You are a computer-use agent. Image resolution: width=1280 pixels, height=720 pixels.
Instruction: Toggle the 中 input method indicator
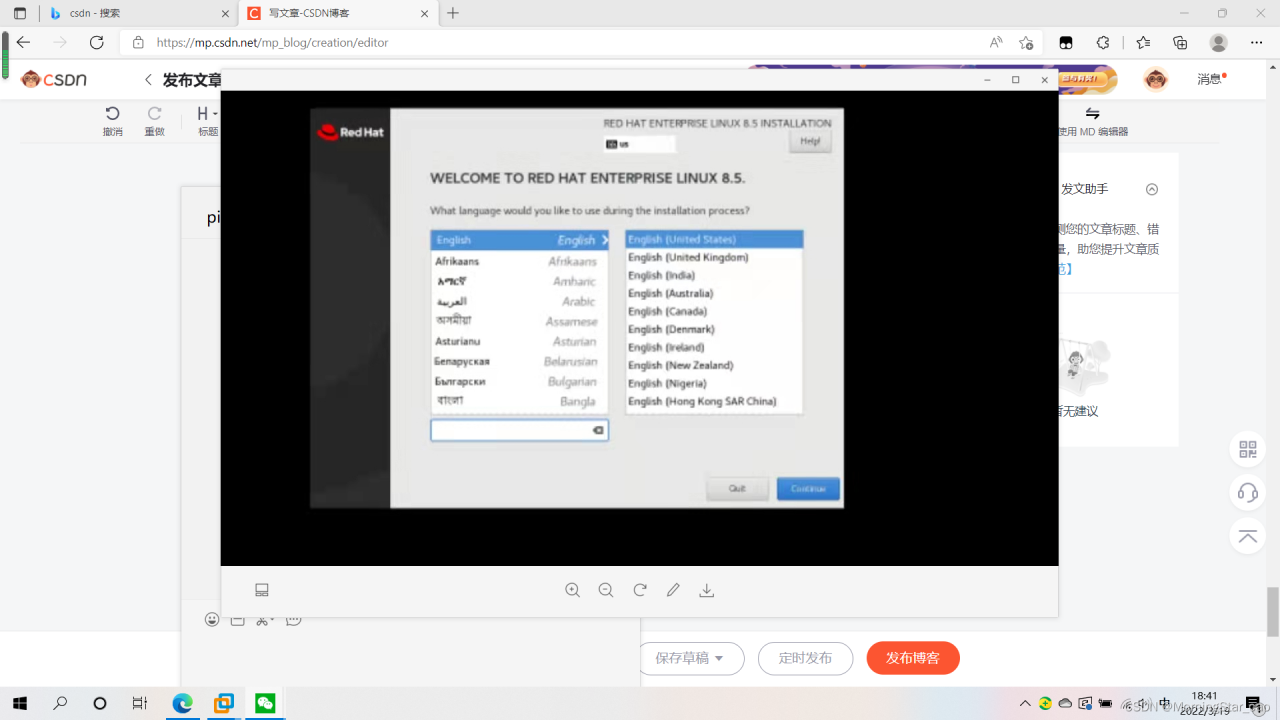point(1165,702)
